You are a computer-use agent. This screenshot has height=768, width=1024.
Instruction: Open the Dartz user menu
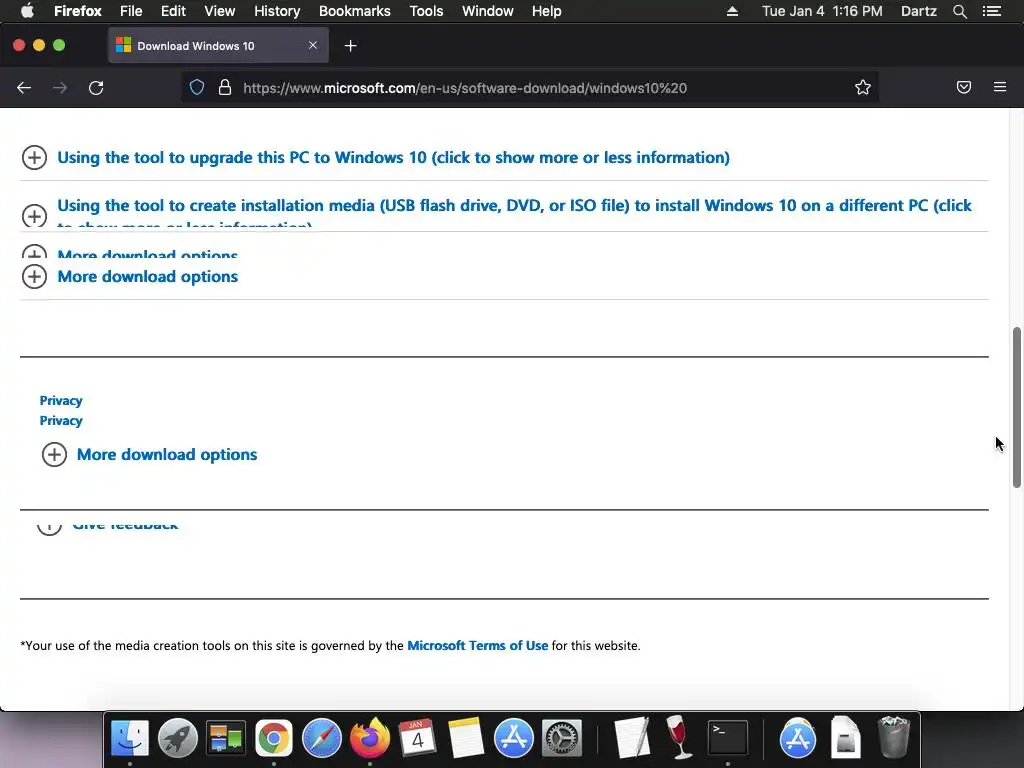[x=919, y=11]
